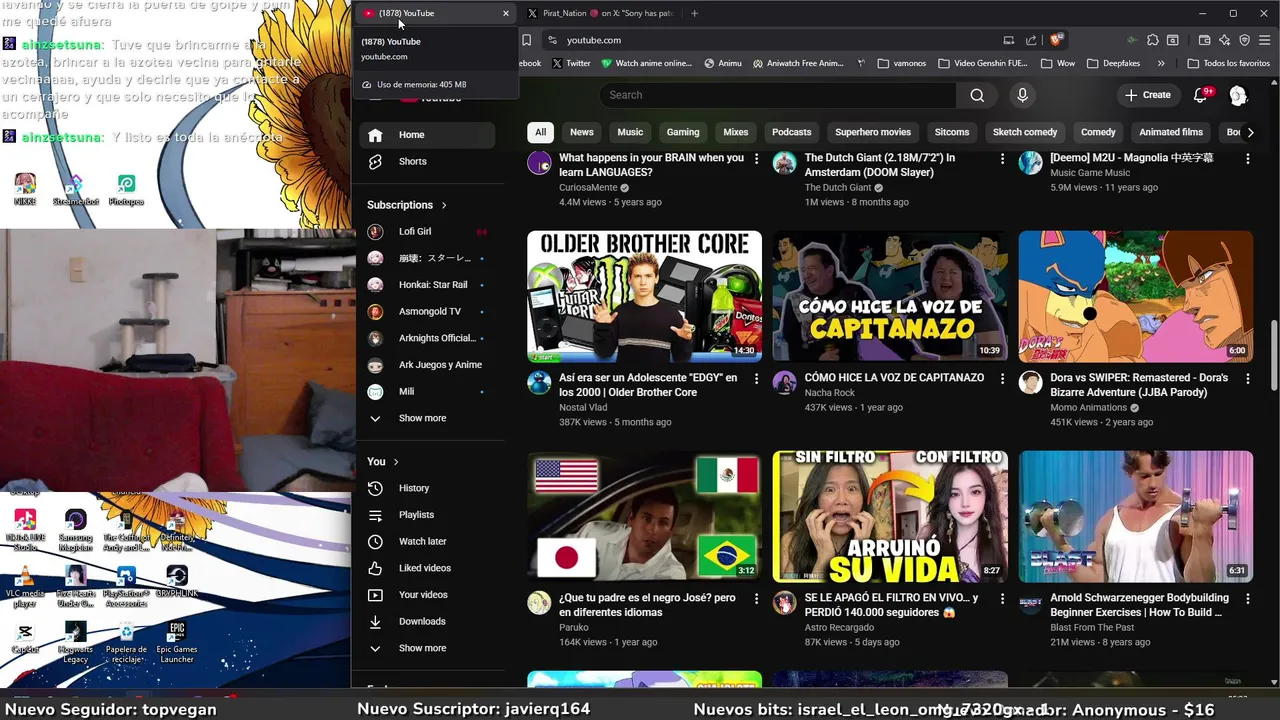
Task: Click the Brave Shields lion icon
Action: [1056, 40]
